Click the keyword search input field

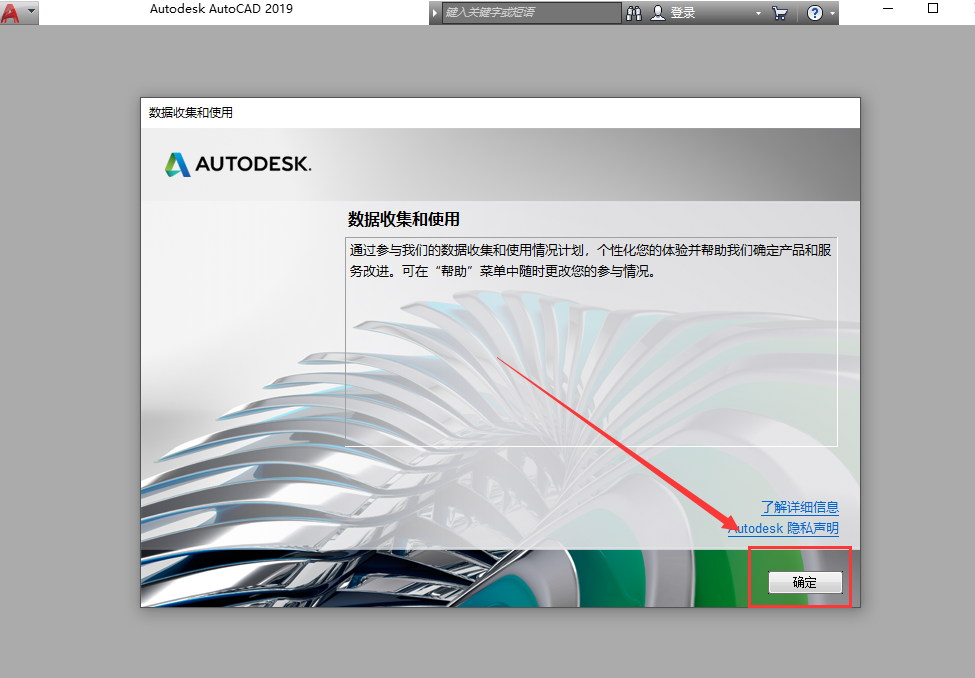(530, 13)
